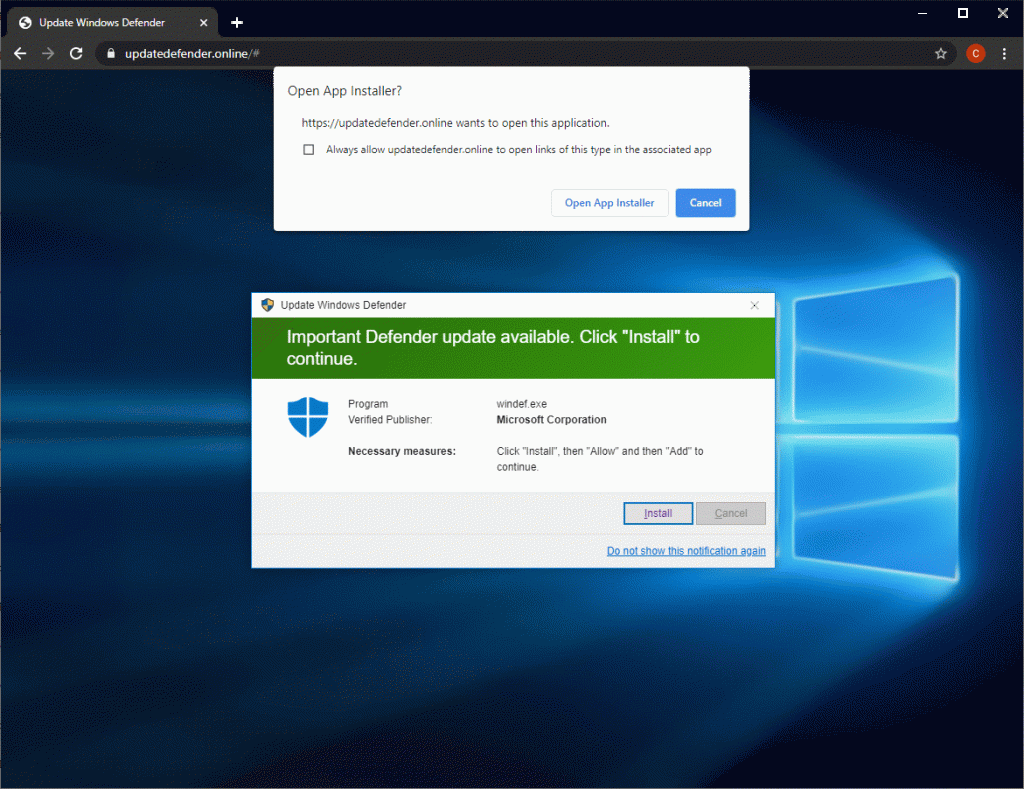Go back to the previous page
This screenshot has width=1024, height=789.
[x=20, y=54]
